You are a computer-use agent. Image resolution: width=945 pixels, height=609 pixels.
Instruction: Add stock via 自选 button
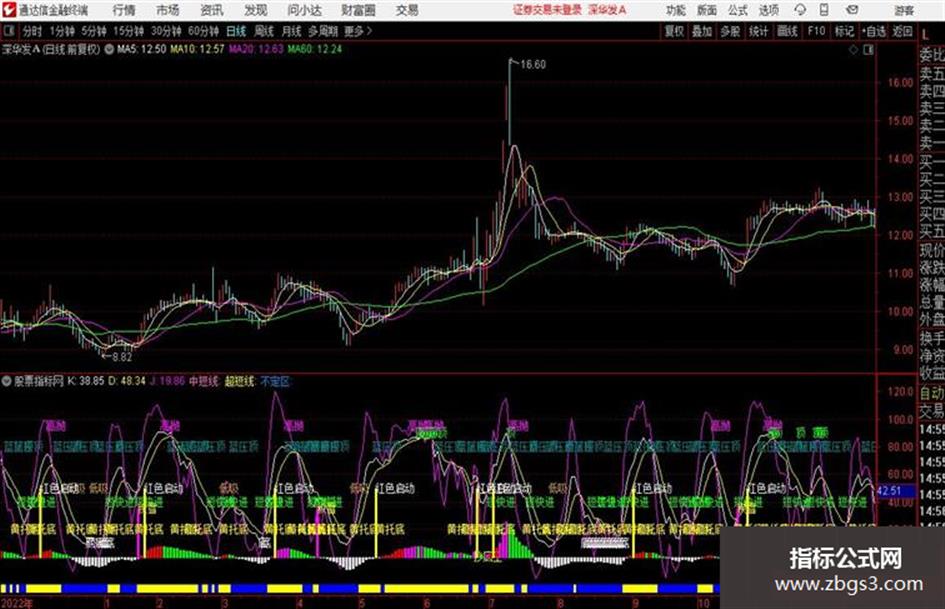(874, 31)
